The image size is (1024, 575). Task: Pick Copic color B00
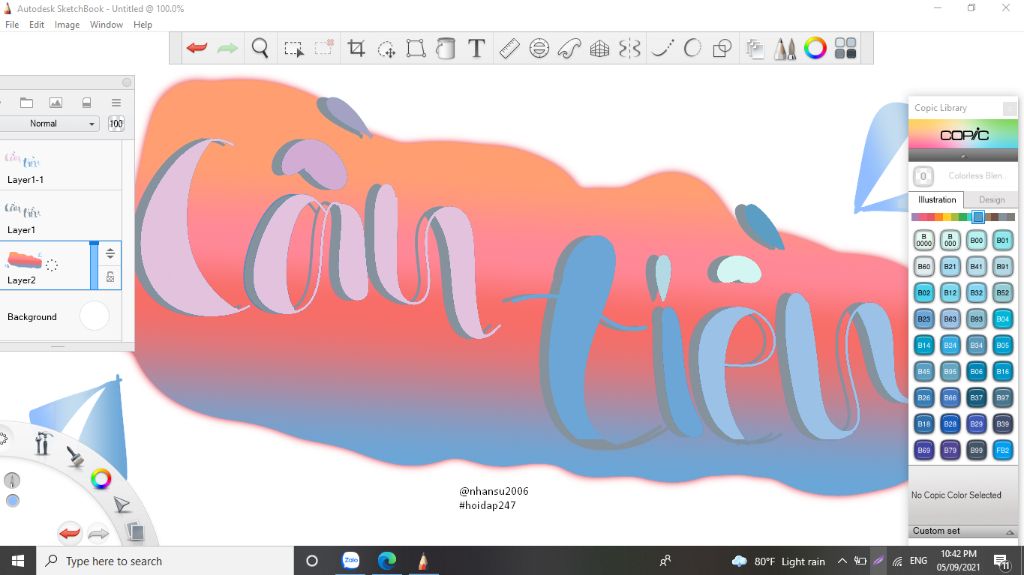click(976, 240)
